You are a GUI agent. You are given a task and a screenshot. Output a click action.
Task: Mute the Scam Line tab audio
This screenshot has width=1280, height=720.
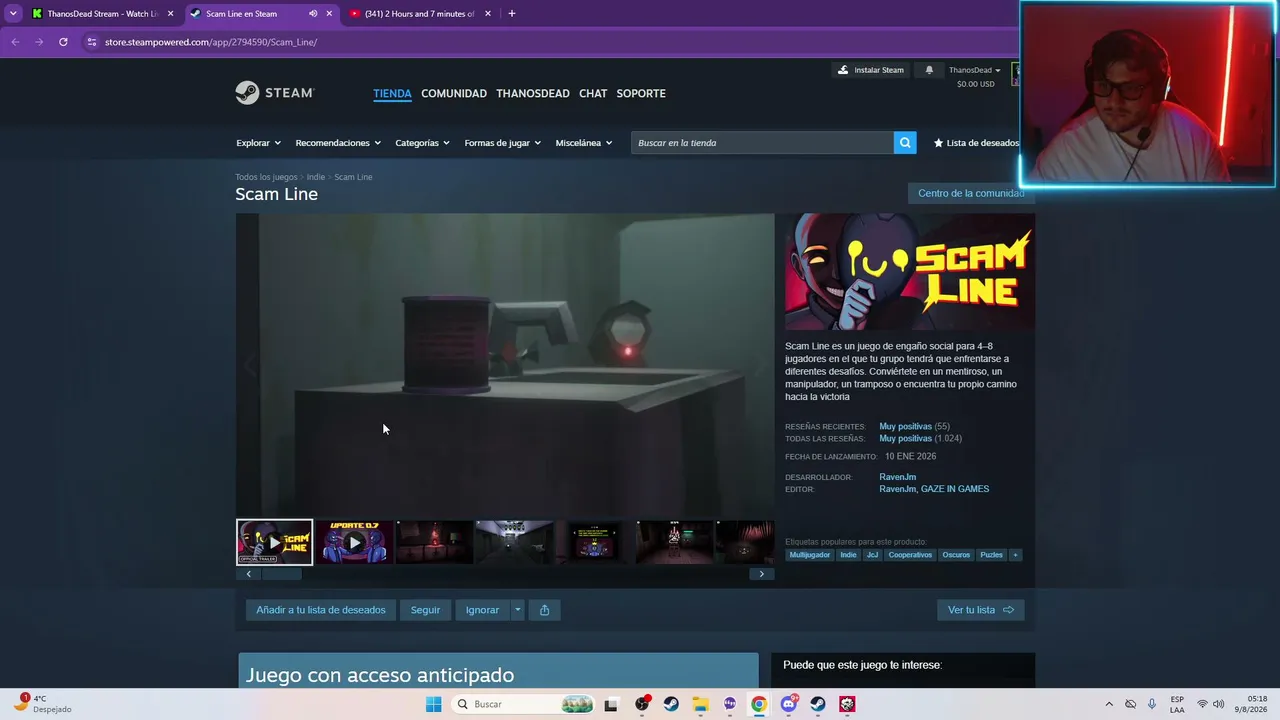[313, 14]
